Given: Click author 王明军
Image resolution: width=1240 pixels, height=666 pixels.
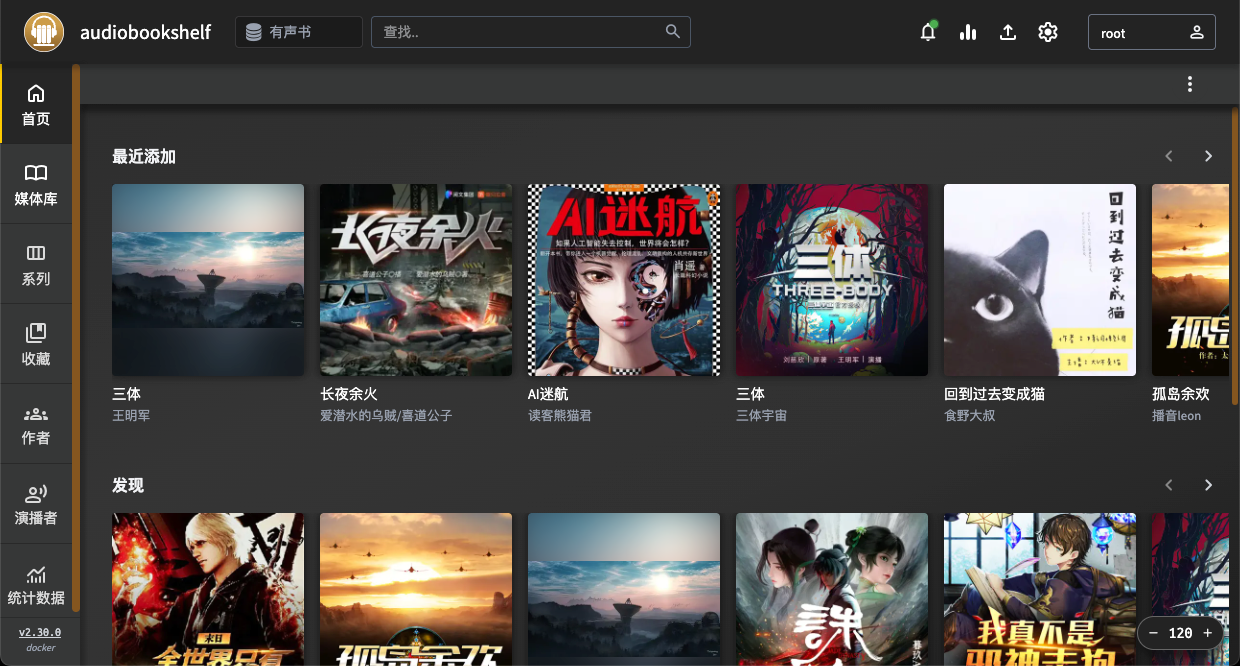Looking at the screenshot, I should pos(131,415).
